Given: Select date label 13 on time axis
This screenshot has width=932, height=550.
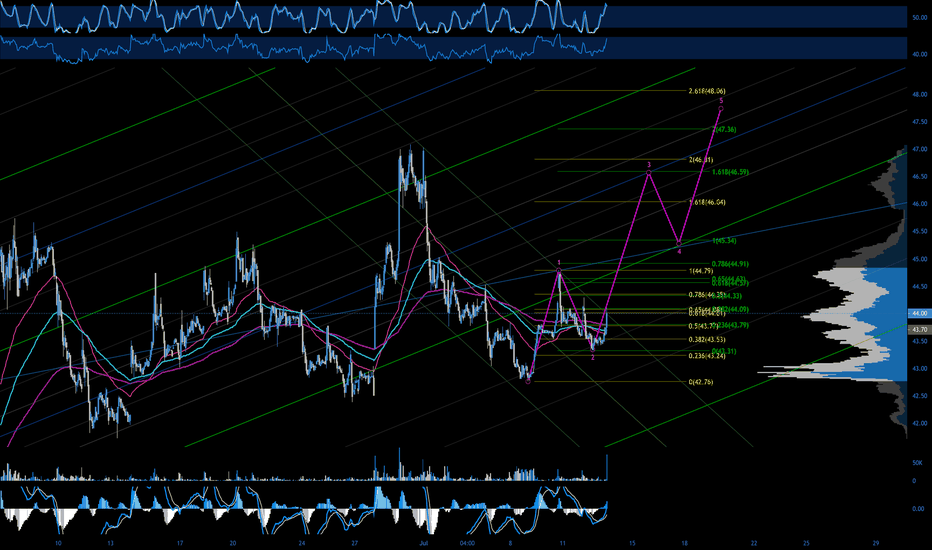Looking at the screenshot, I should pos(111,543).
